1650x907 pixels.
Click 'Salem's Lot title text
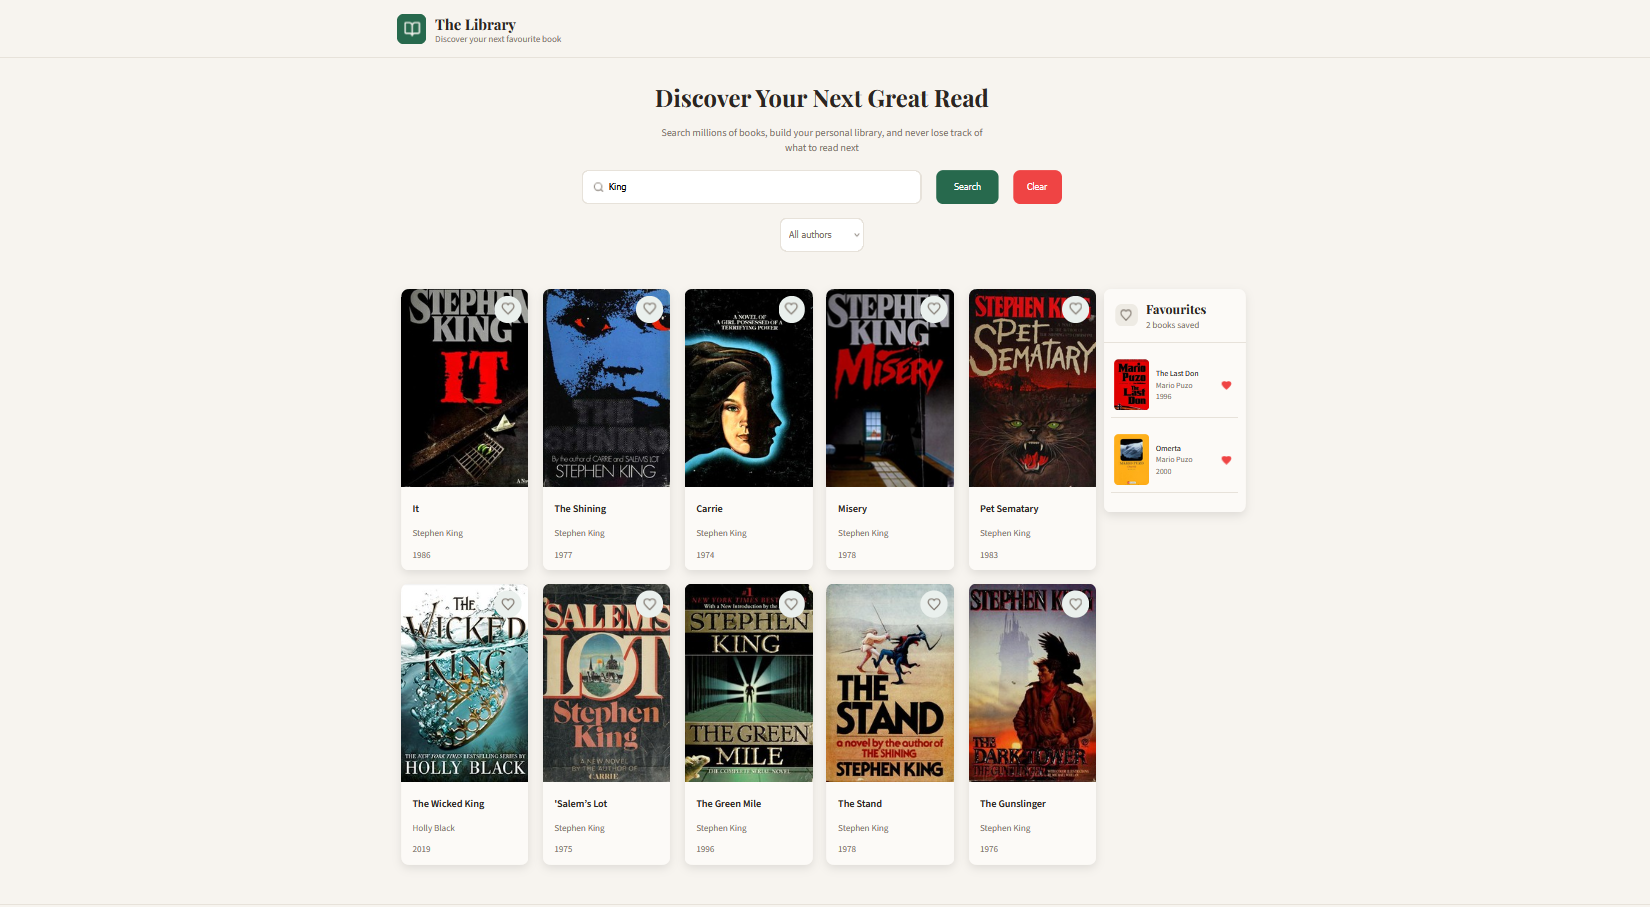[x=580, y=804]
